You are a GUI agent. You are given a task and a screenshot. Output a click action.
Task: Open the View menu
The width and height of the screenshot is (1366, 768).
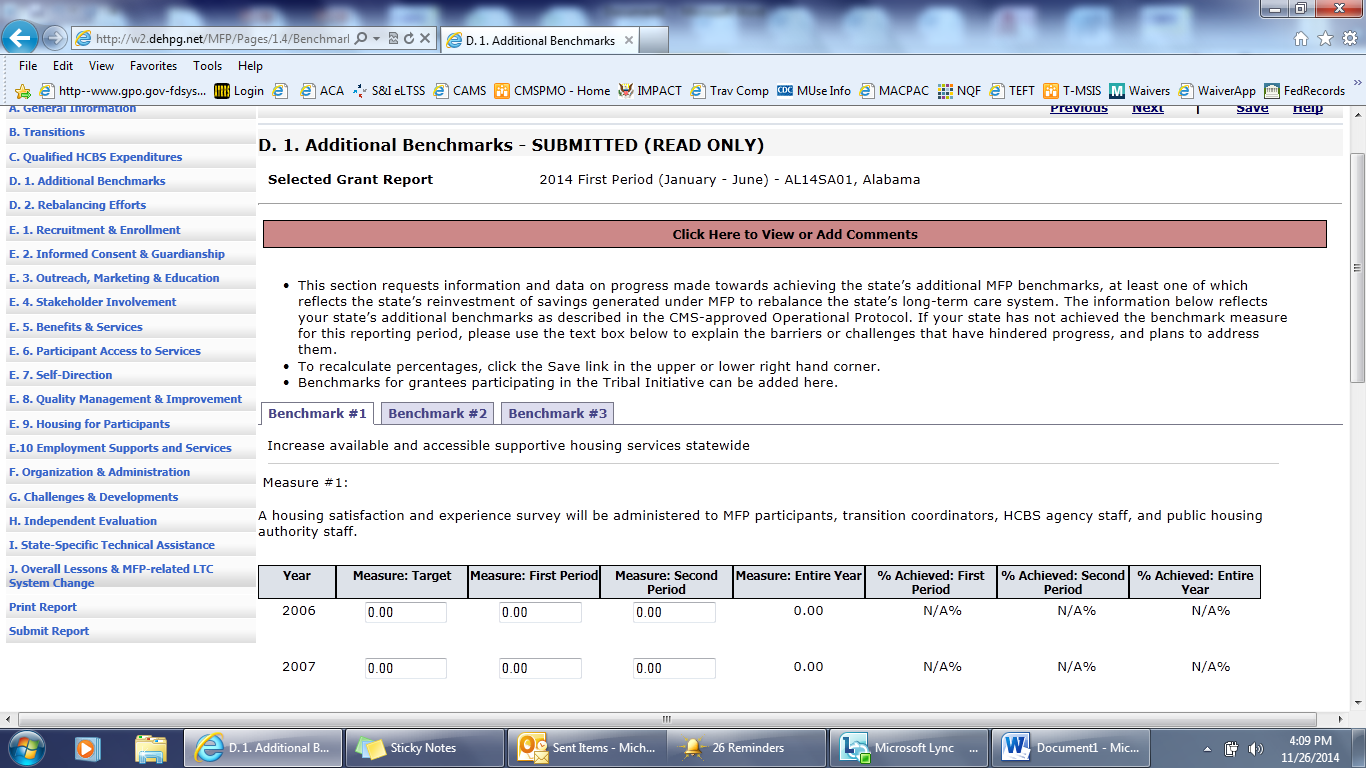tap(101, 66)
